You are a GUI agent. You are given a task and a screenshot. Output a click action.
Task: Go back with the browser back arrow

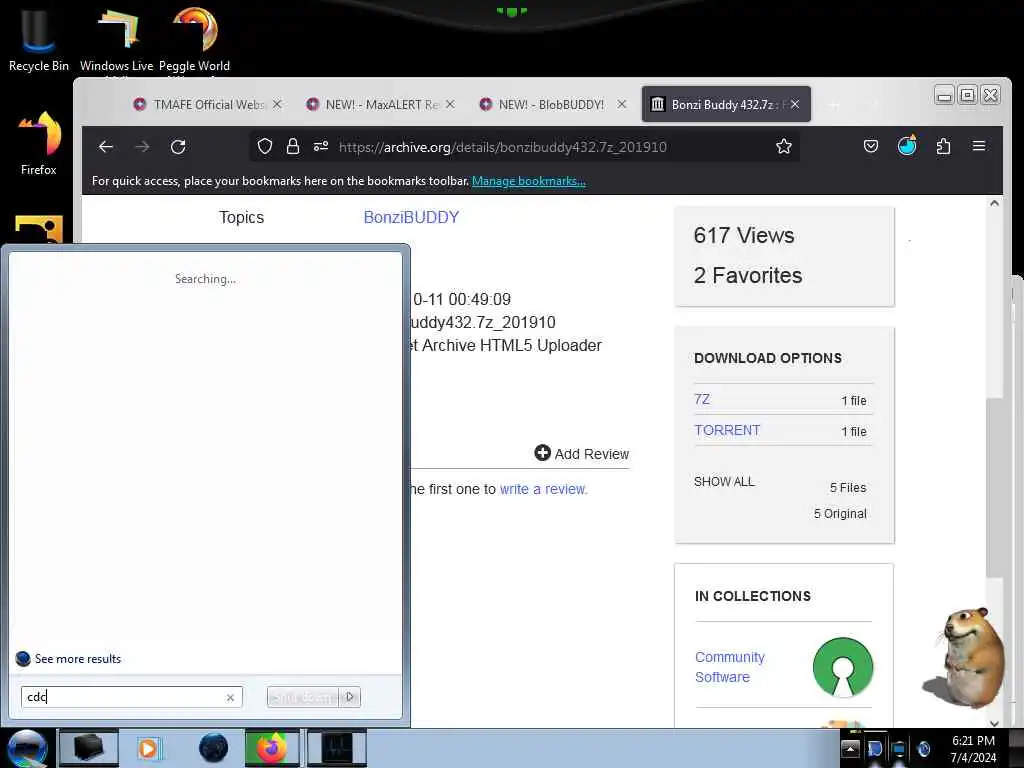[x=106, y=147]
